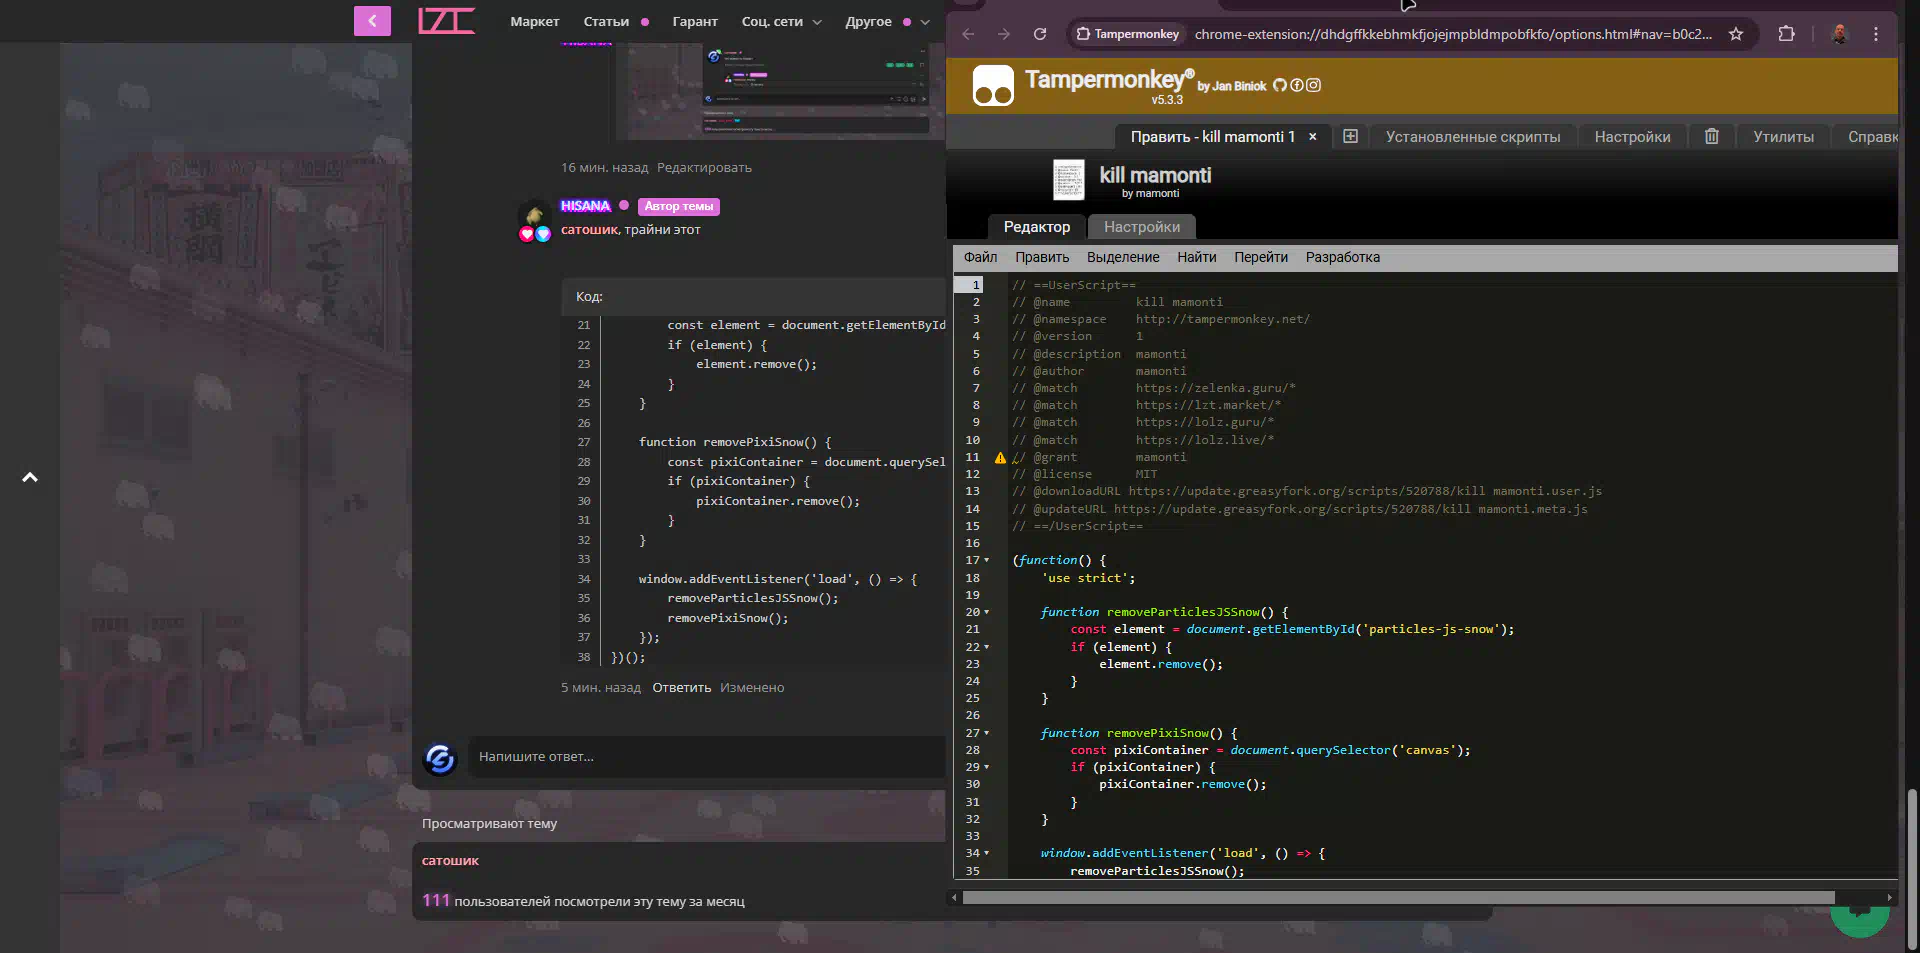This screenshot has height=953, width=1920.
Task: Click the editor horizontal scrollbar
Action: [1398, 898]
